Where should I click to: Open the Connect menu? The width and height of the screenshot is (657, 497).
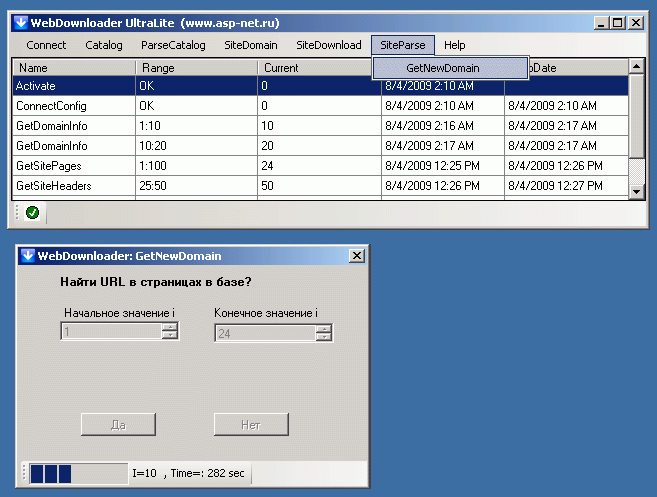[46, 45]
